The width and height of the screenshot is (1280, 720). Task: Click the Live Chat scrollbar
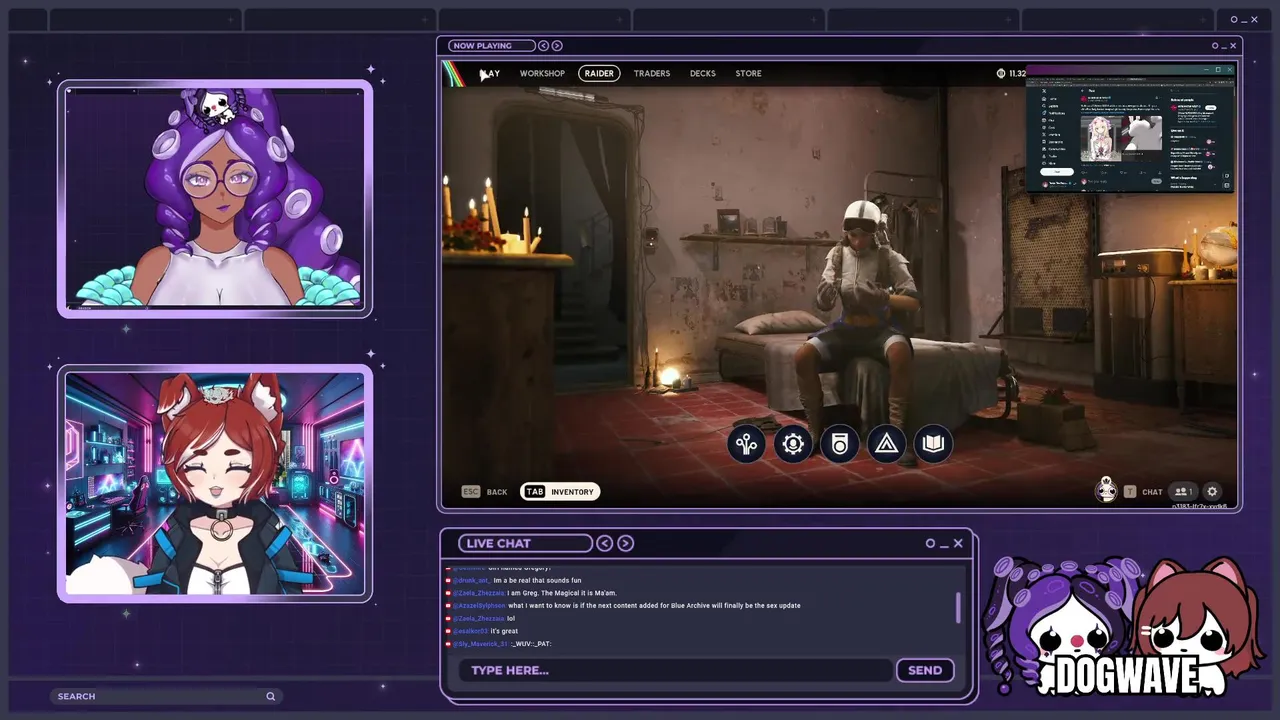point(958,607)
